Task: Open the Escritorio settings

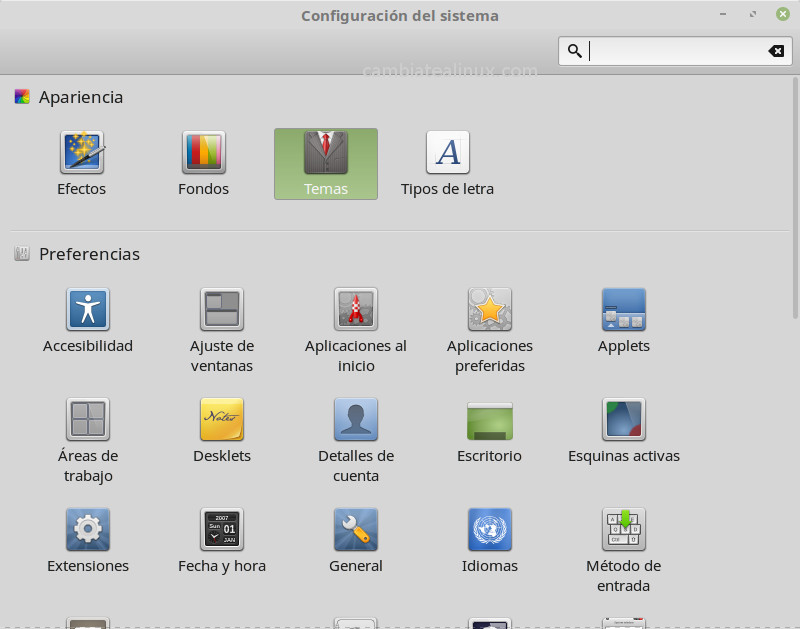Action: pyautogui.click(x=489, y=428)
